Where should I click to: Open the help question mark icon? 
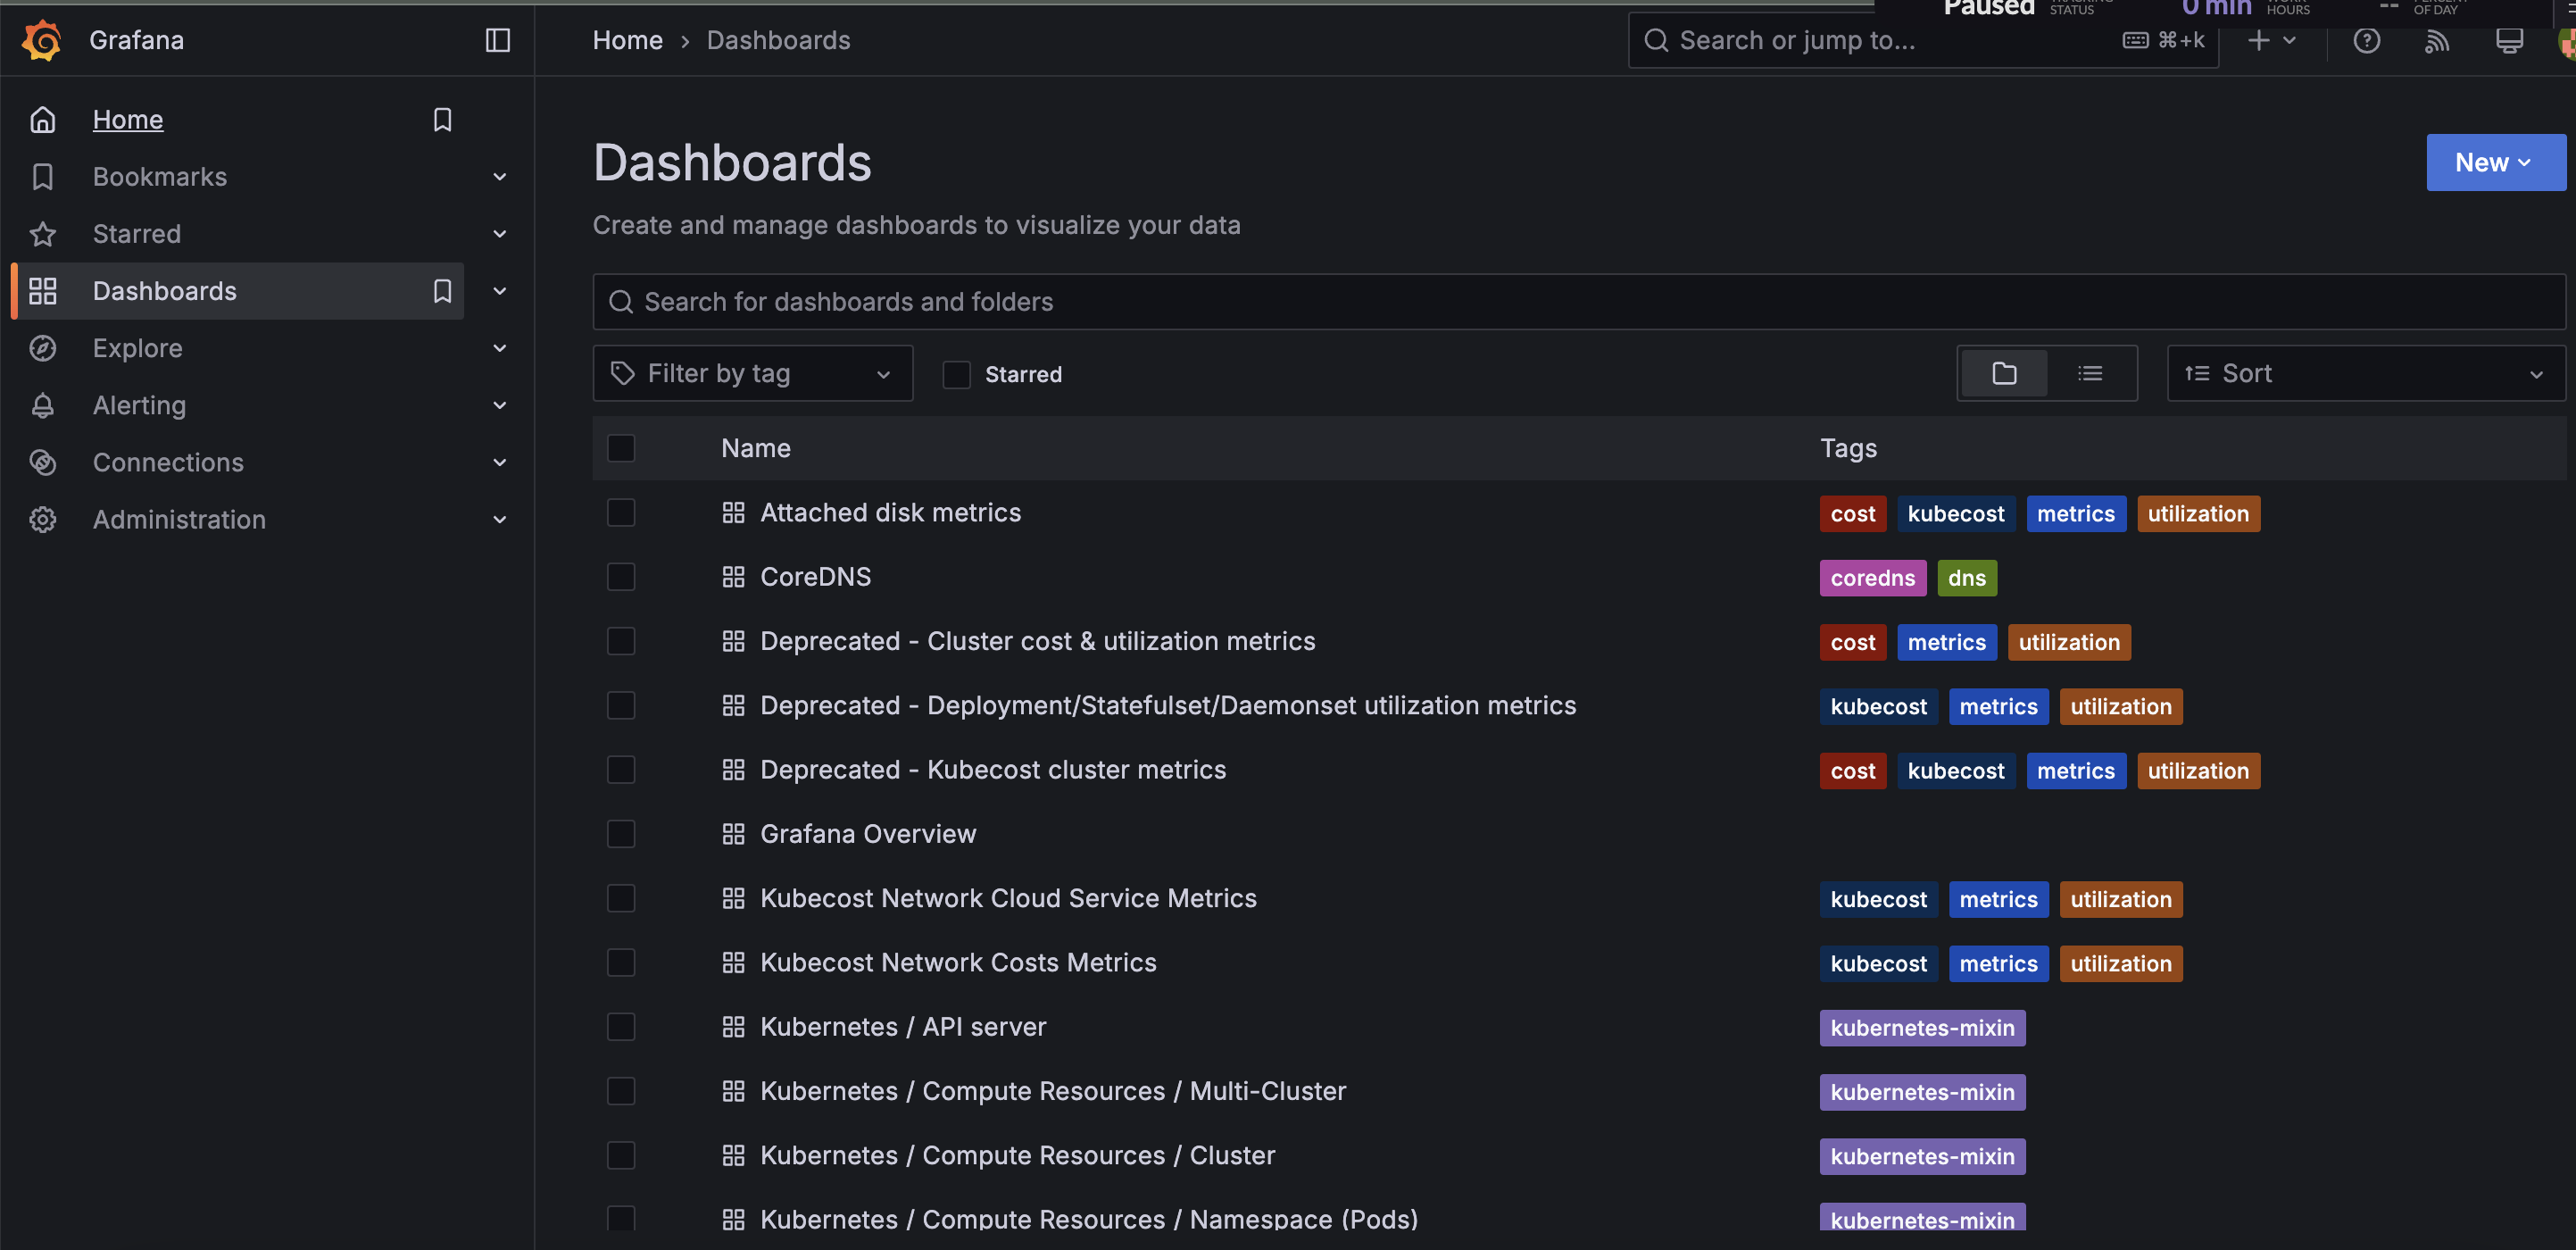point(2366,40)
